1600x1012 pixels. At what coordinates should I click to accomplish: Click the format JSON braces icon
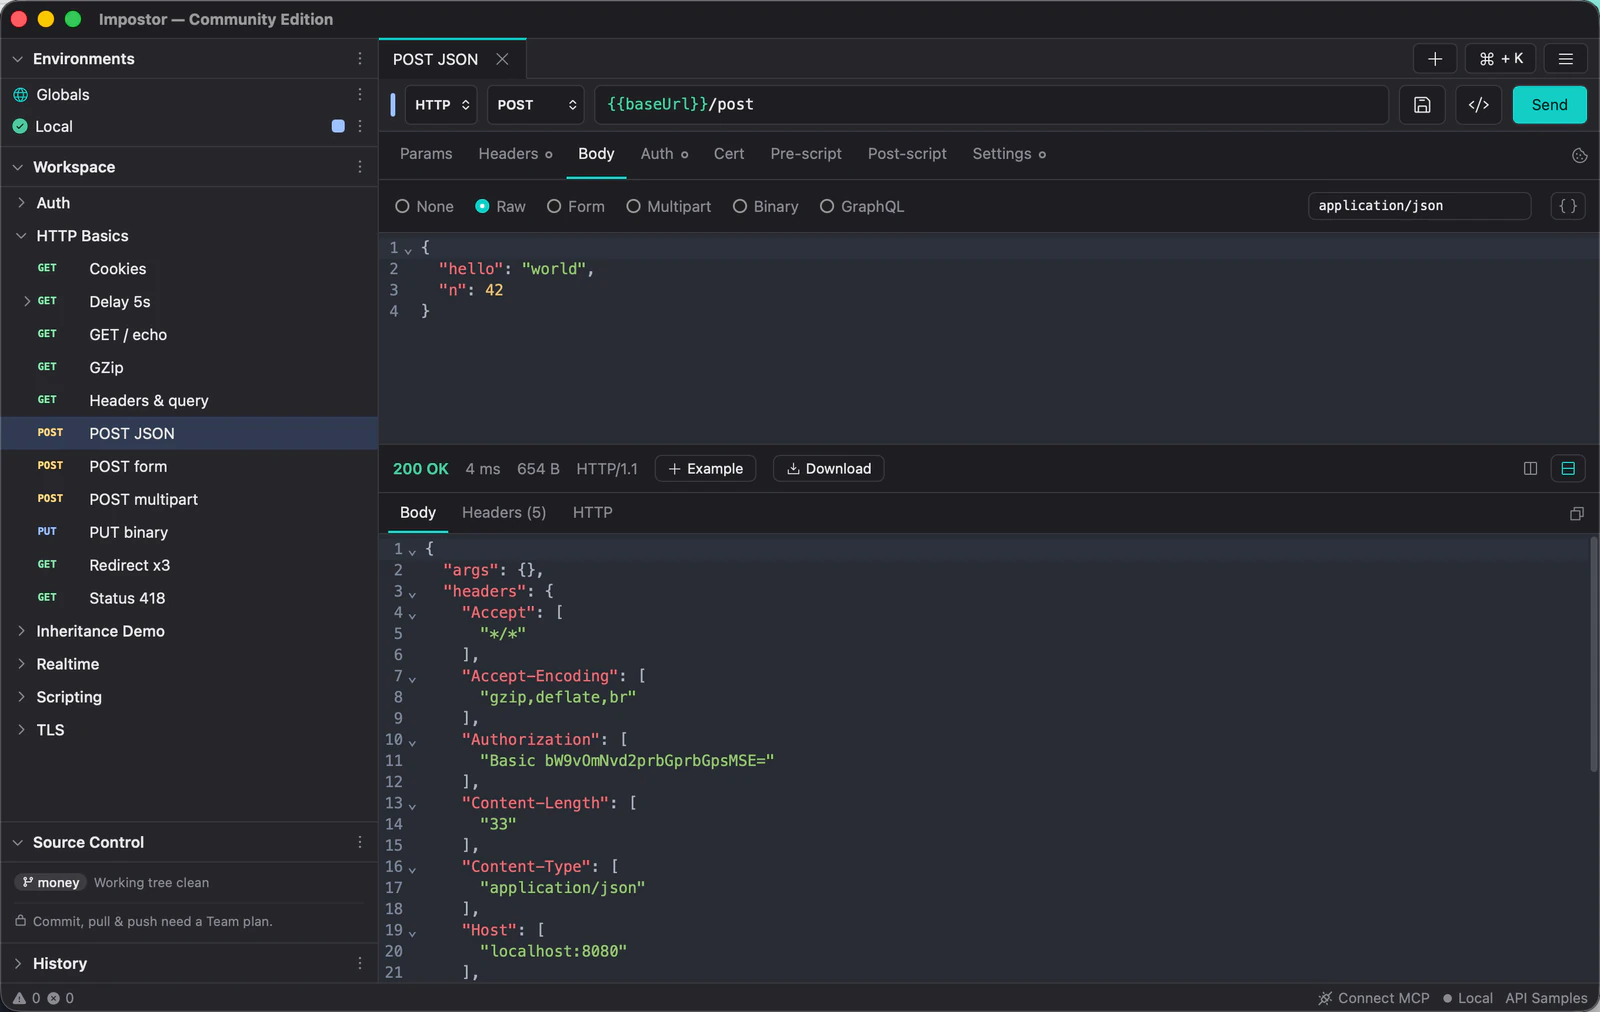coord(1568,206)
